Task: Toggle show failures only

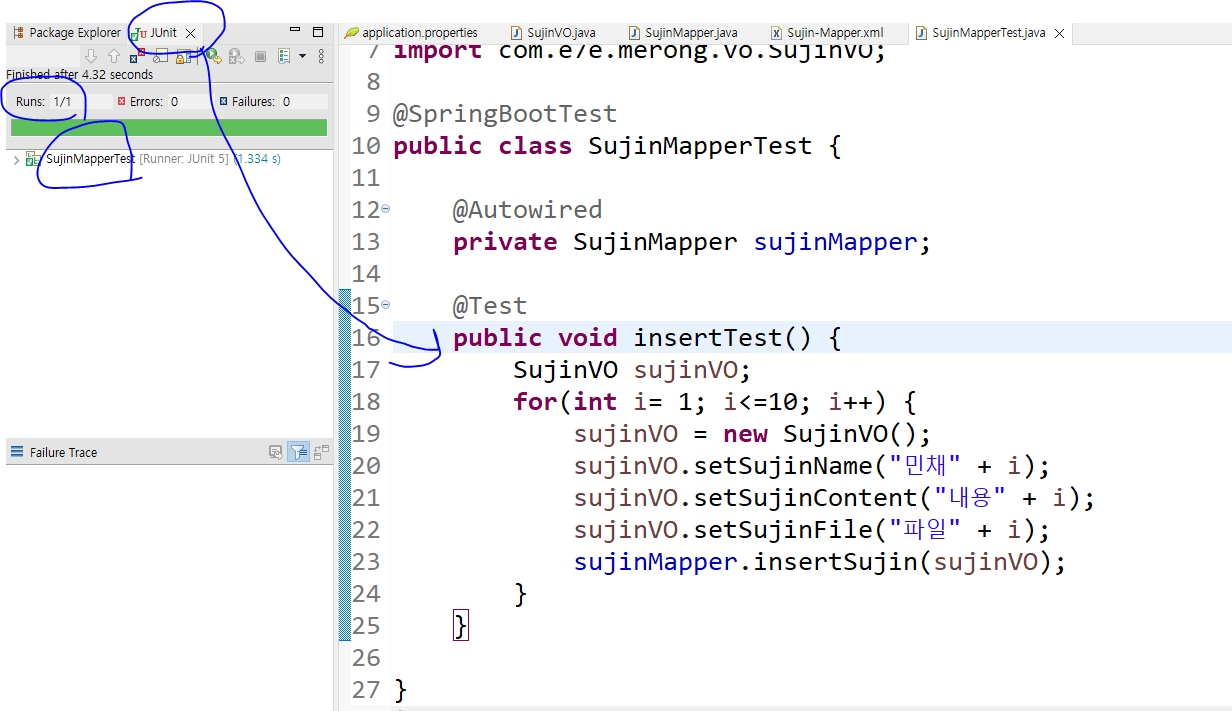Action: (137, 56)
